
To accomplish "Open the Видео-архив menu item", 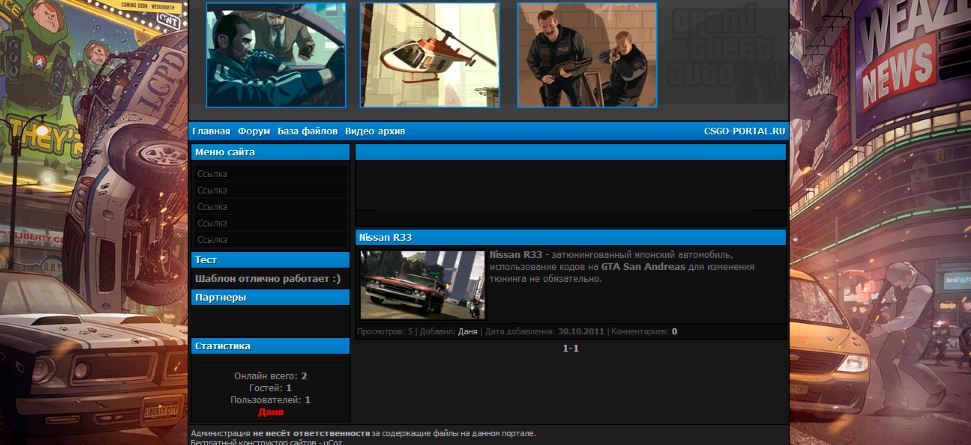I will (x=375, y=131).
